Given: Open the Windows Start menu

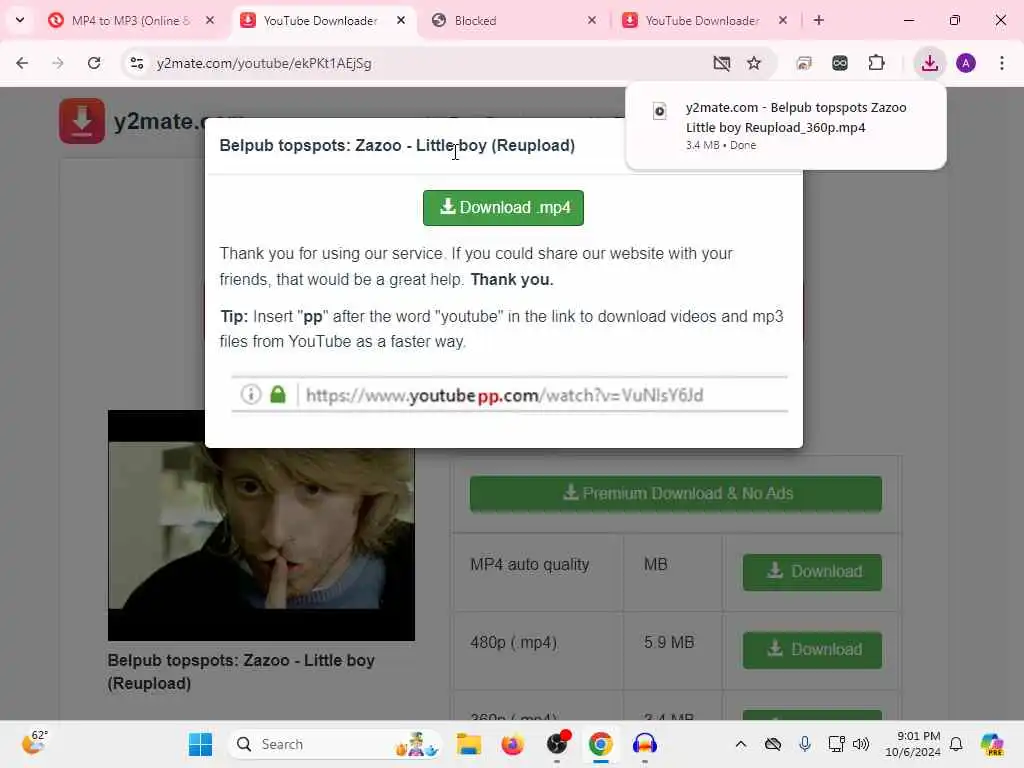Looking at the screenshot, I should 200,744.
